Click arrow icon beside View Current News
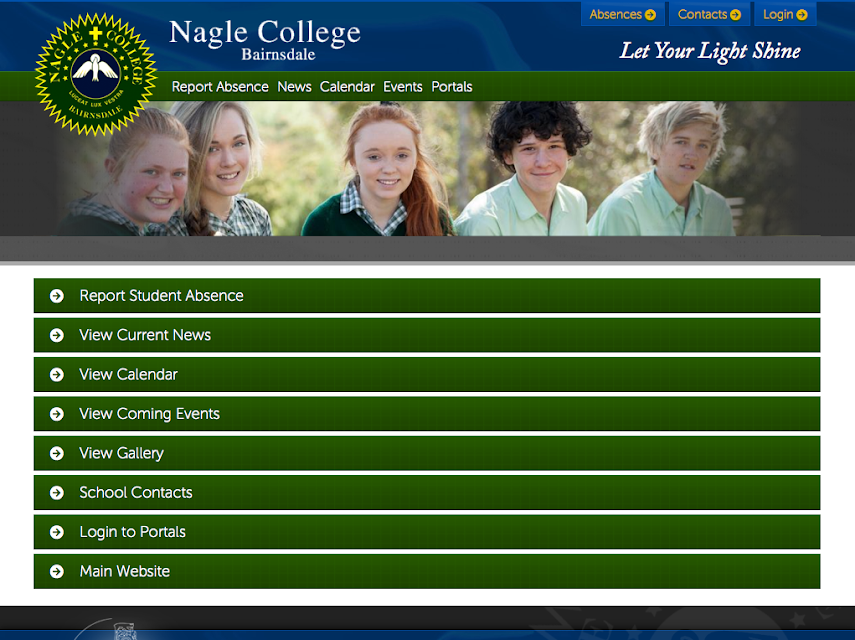855x640 pixels. (x=57, y=335)
